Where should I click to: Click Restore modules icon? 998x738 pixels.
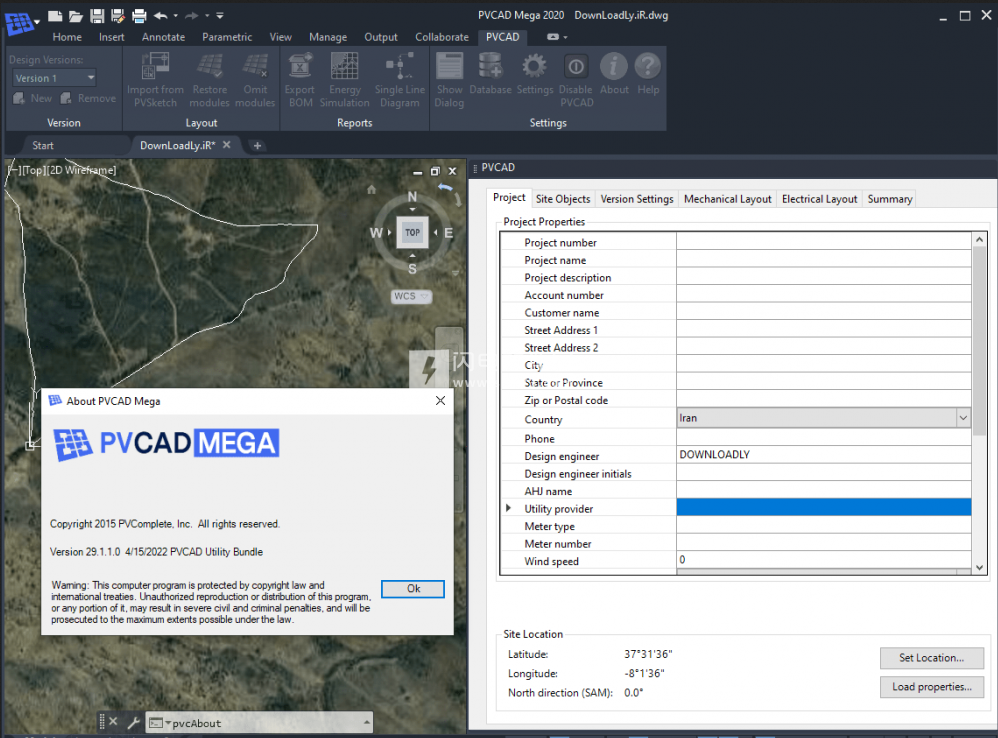pyautogui.click(x=209, y=66)
